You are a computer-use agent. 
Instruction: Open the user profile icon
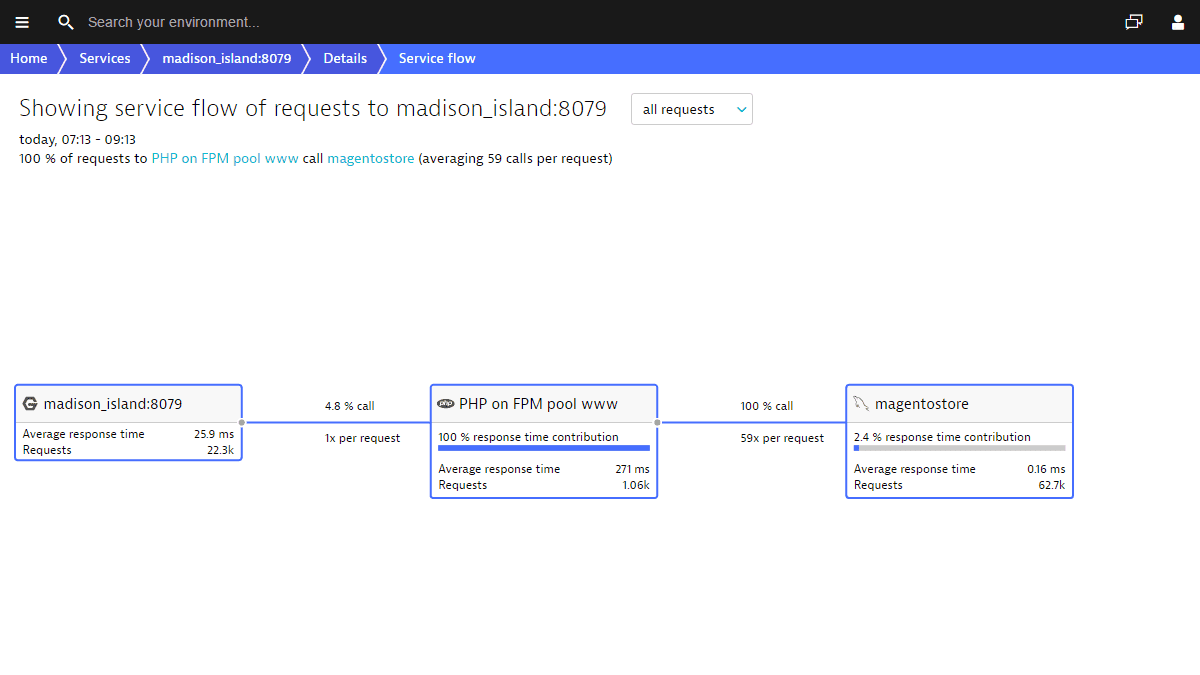point(1178,22)
